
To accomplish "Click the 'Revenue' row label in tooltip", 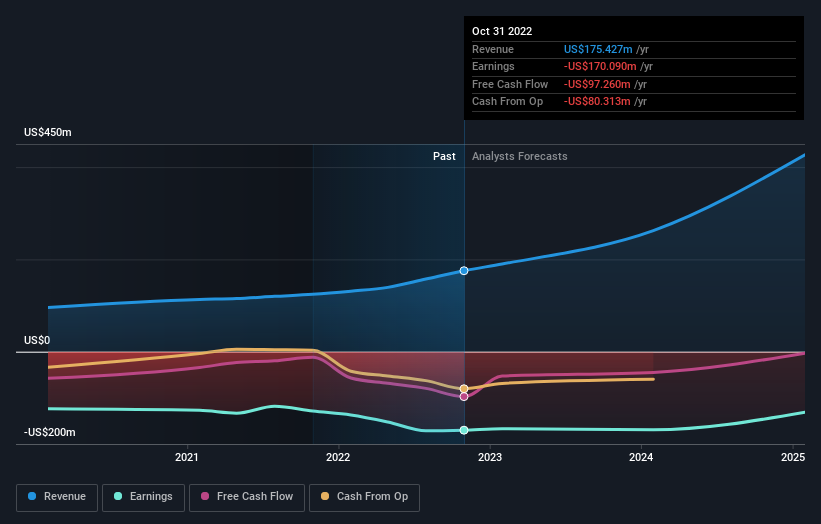I will point(493,49).
